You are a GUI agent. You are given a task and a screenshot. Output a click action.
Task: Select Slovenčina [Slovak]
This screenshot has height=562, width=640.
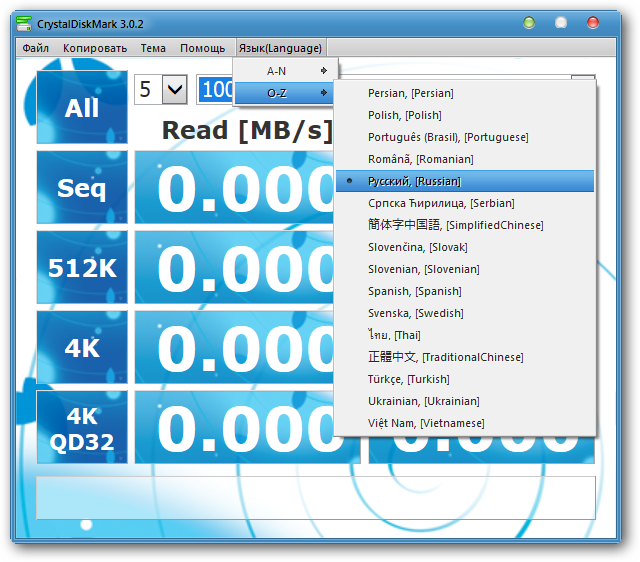point(464,247)
